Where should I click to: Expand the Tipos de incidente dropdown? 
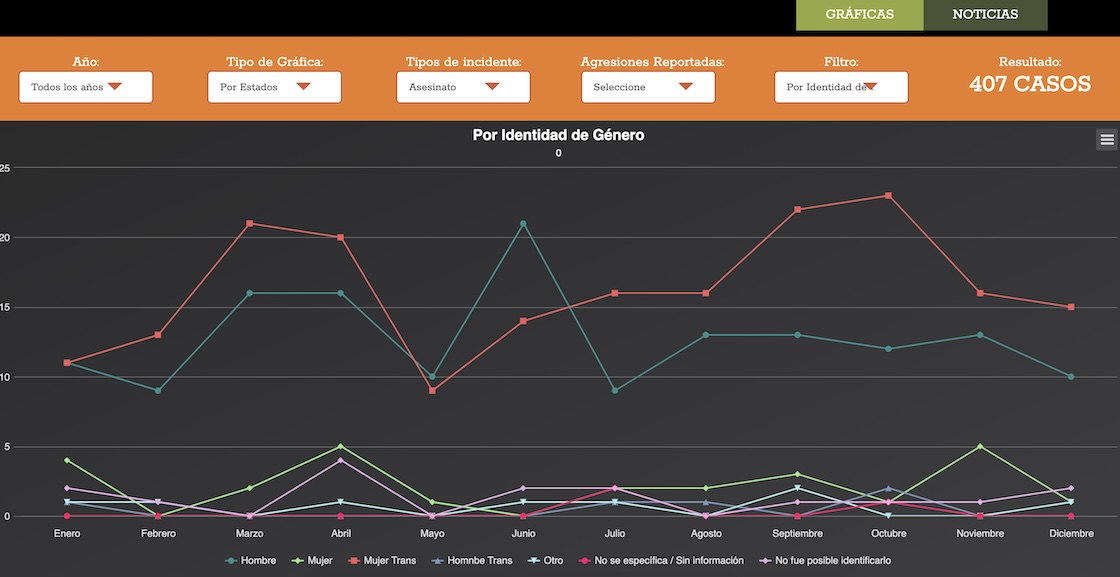coord(463,87)
